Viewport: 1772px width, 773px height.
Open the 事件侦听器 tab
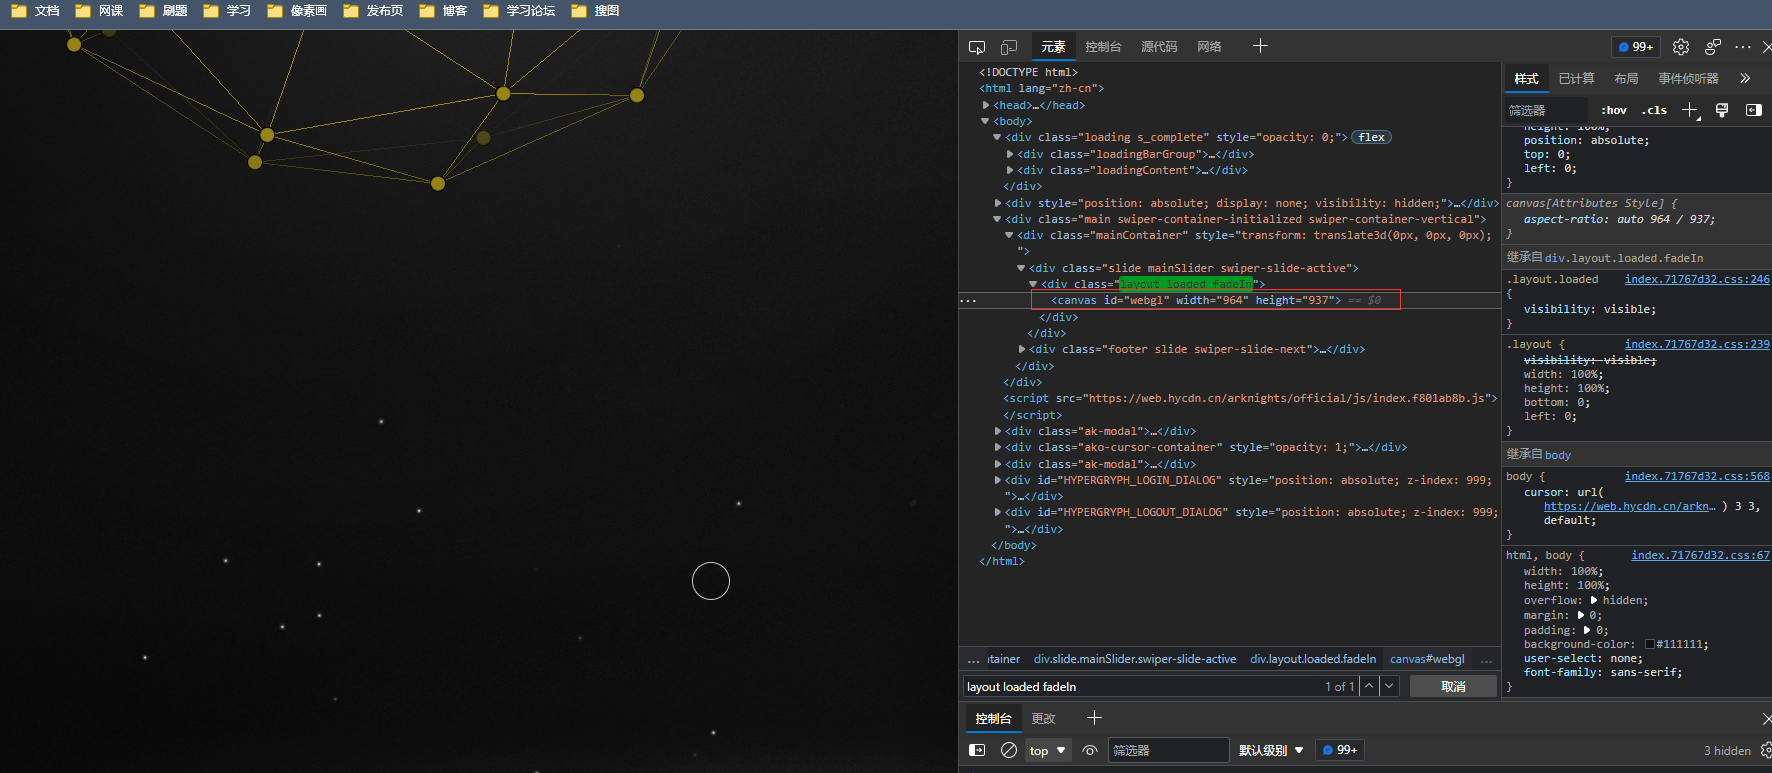pos(1688,78)
